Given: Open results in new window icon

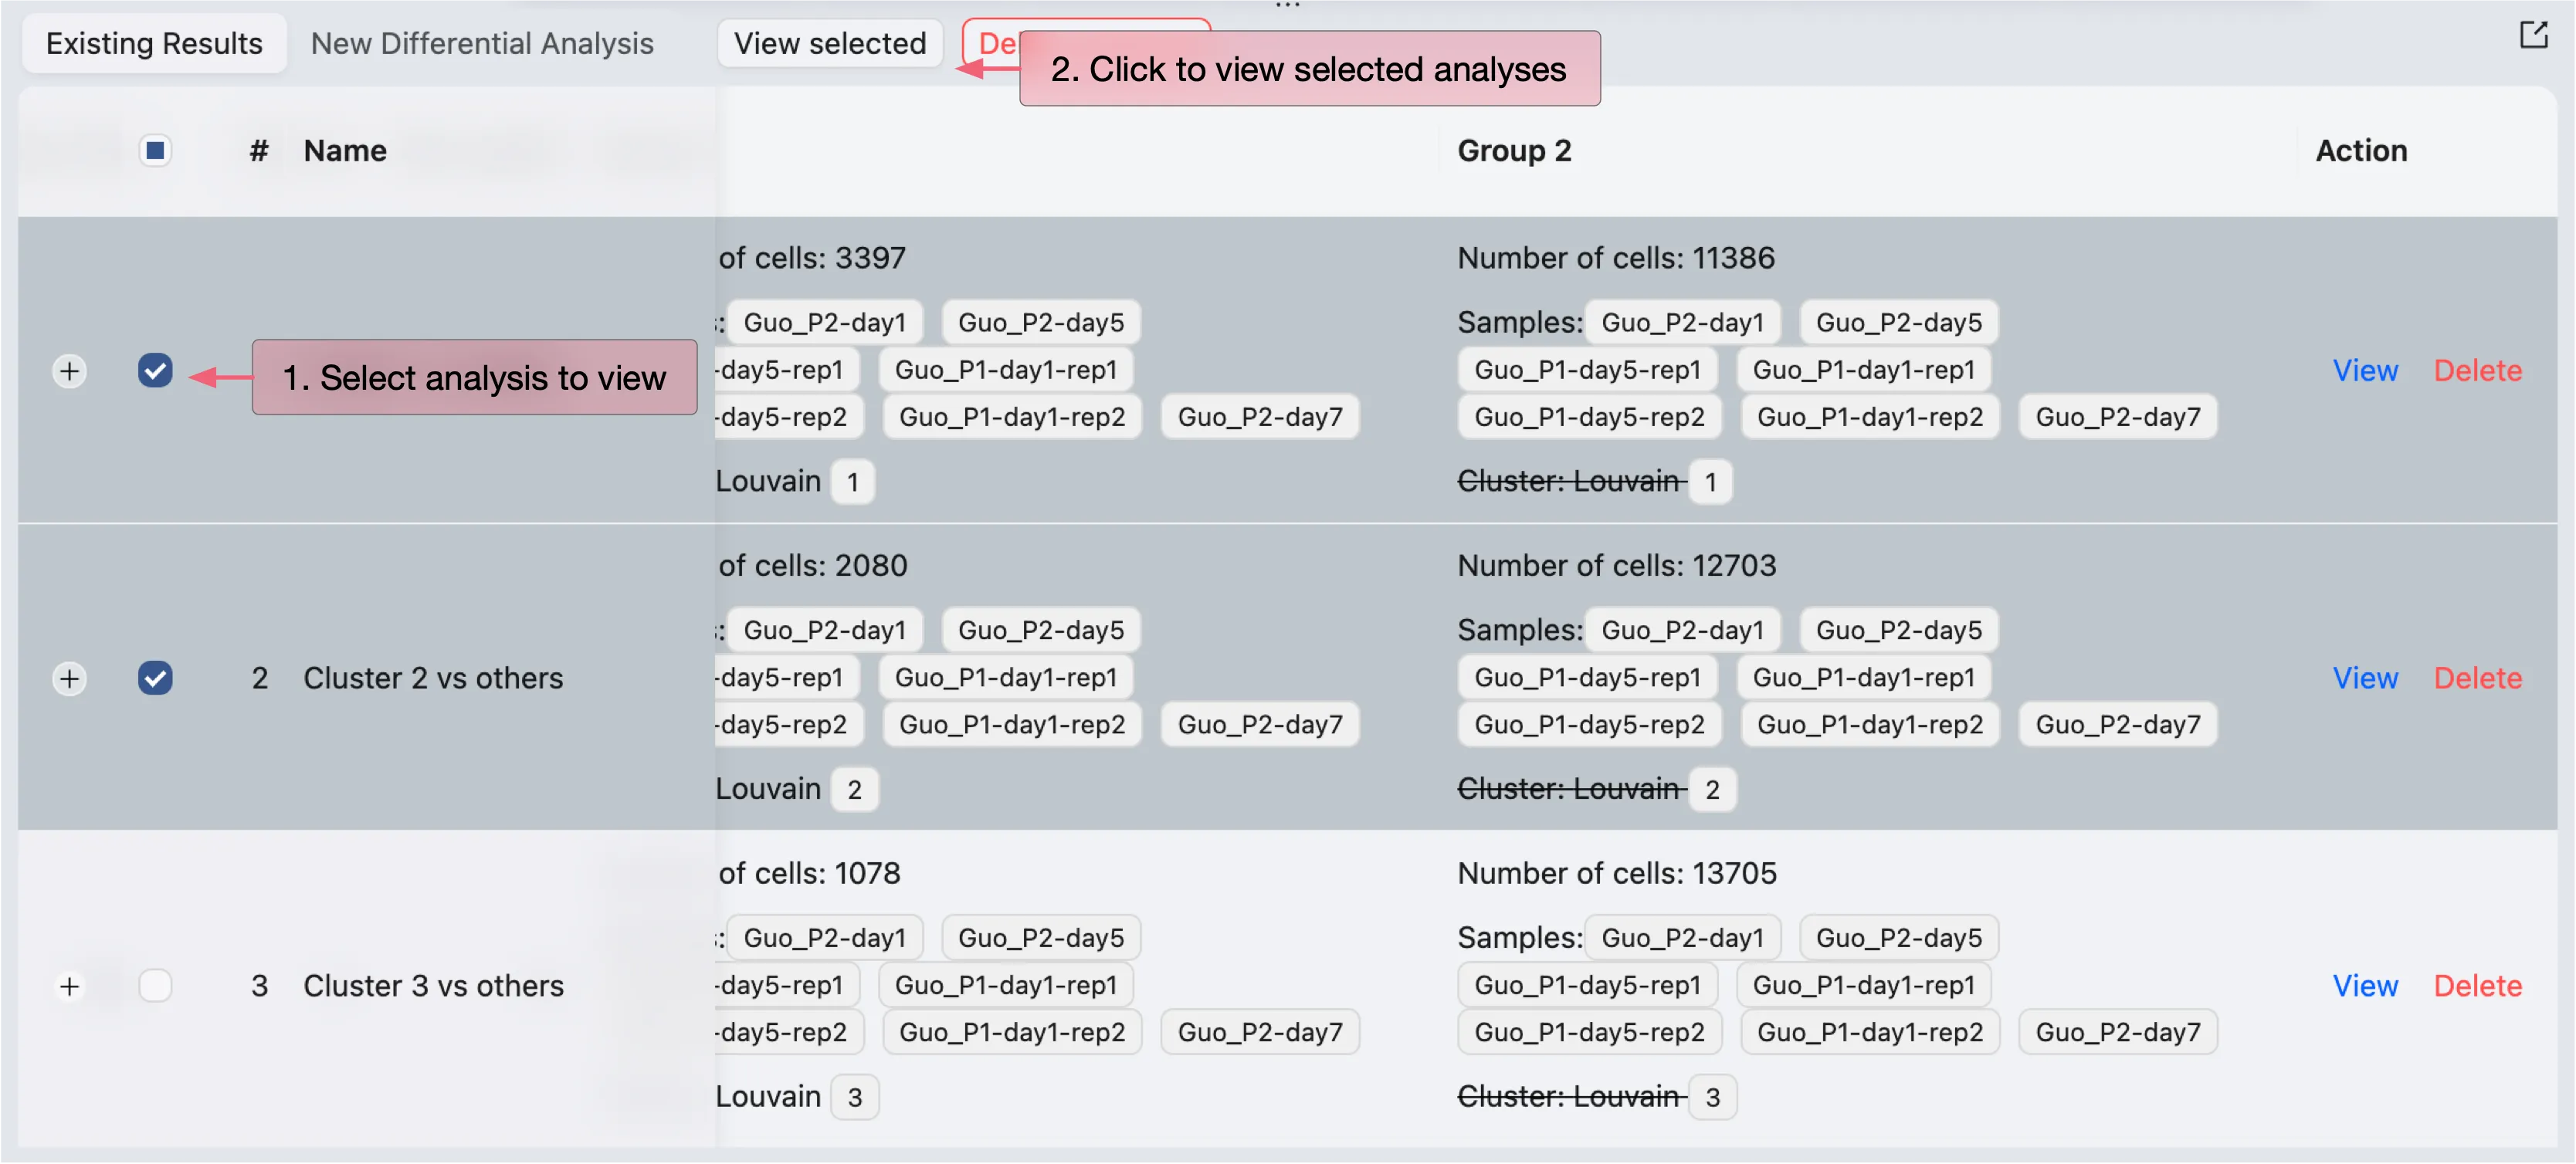Looking at the screenshot, I should coord(2532,36).
